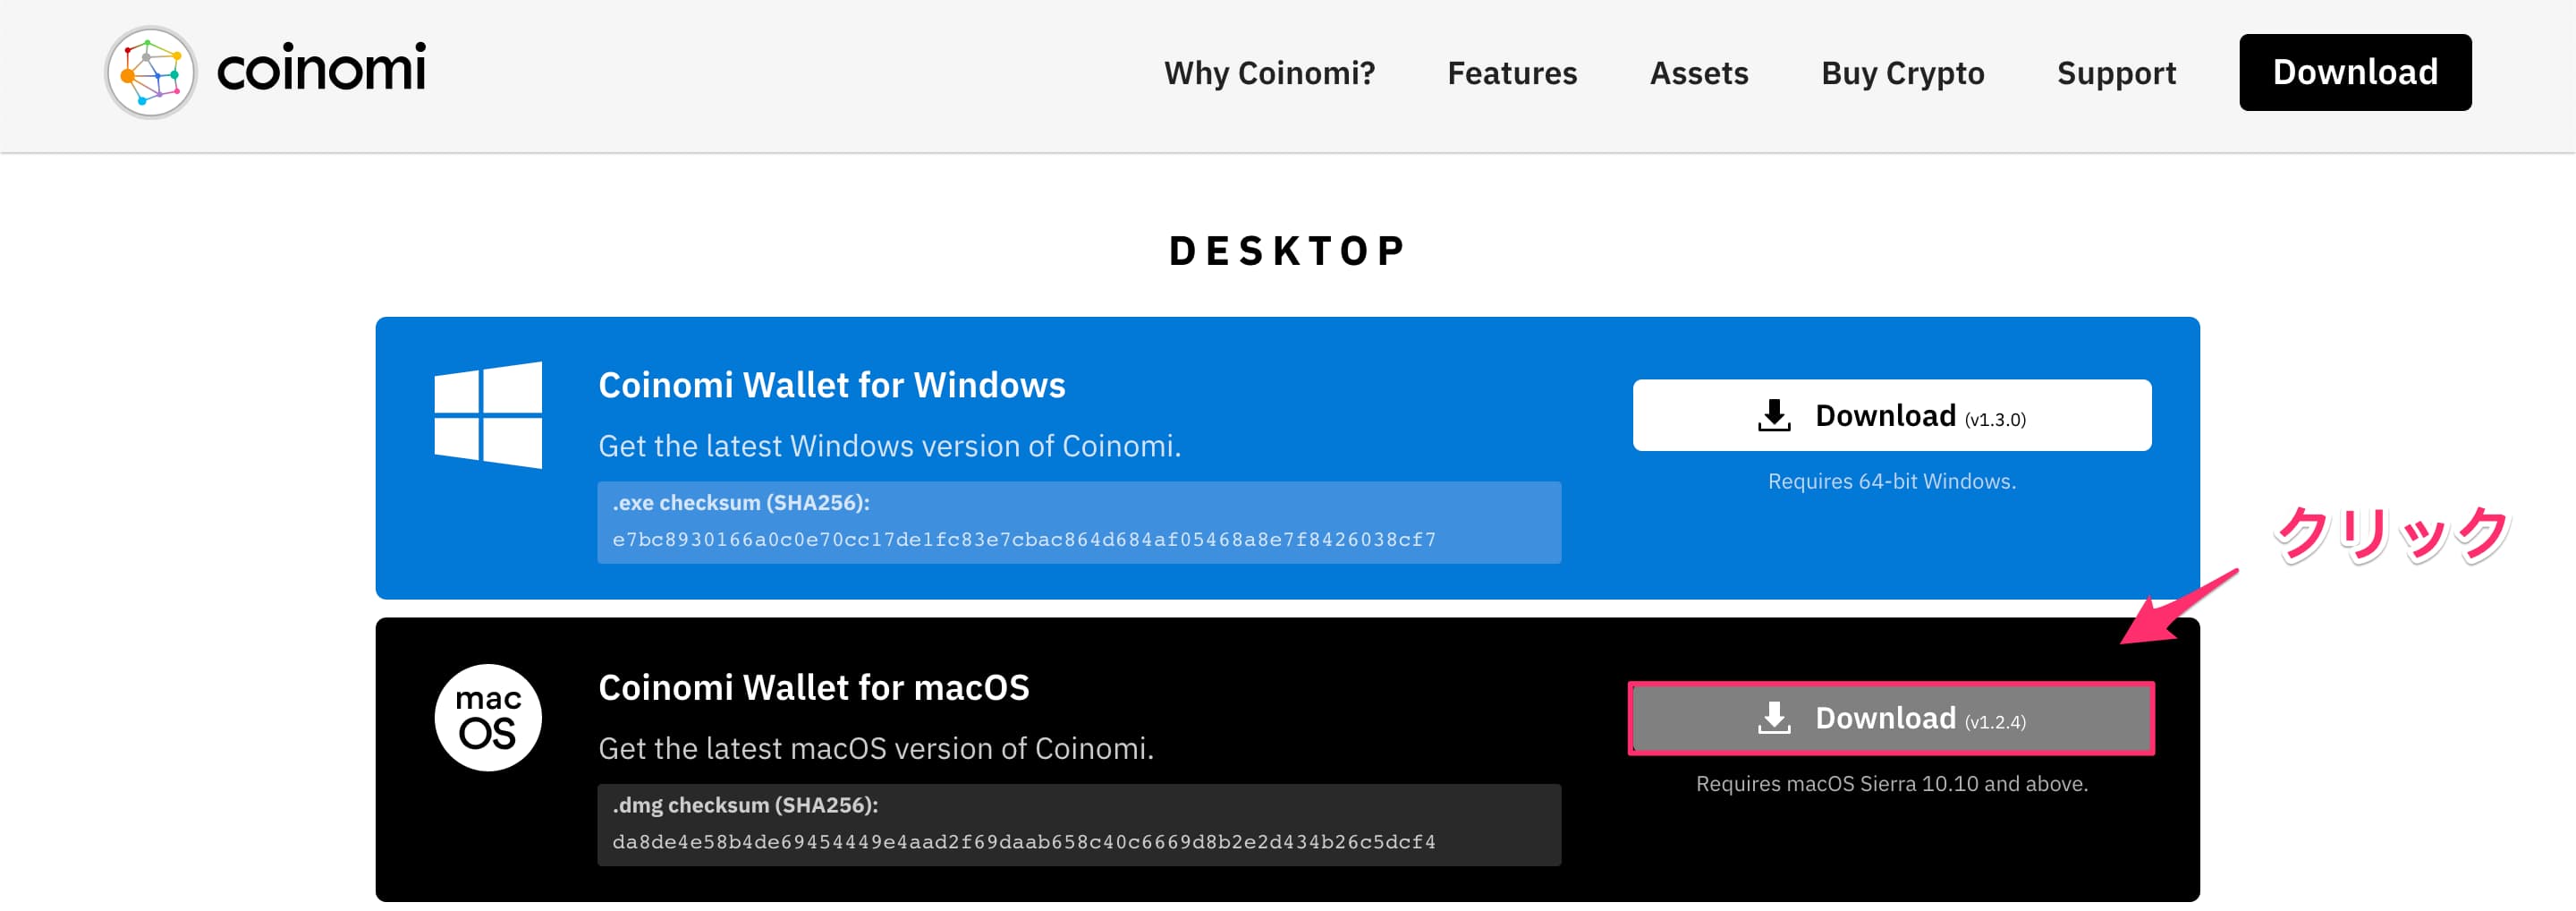Open the Why Coinomi? menu item

pos(1269,73)
